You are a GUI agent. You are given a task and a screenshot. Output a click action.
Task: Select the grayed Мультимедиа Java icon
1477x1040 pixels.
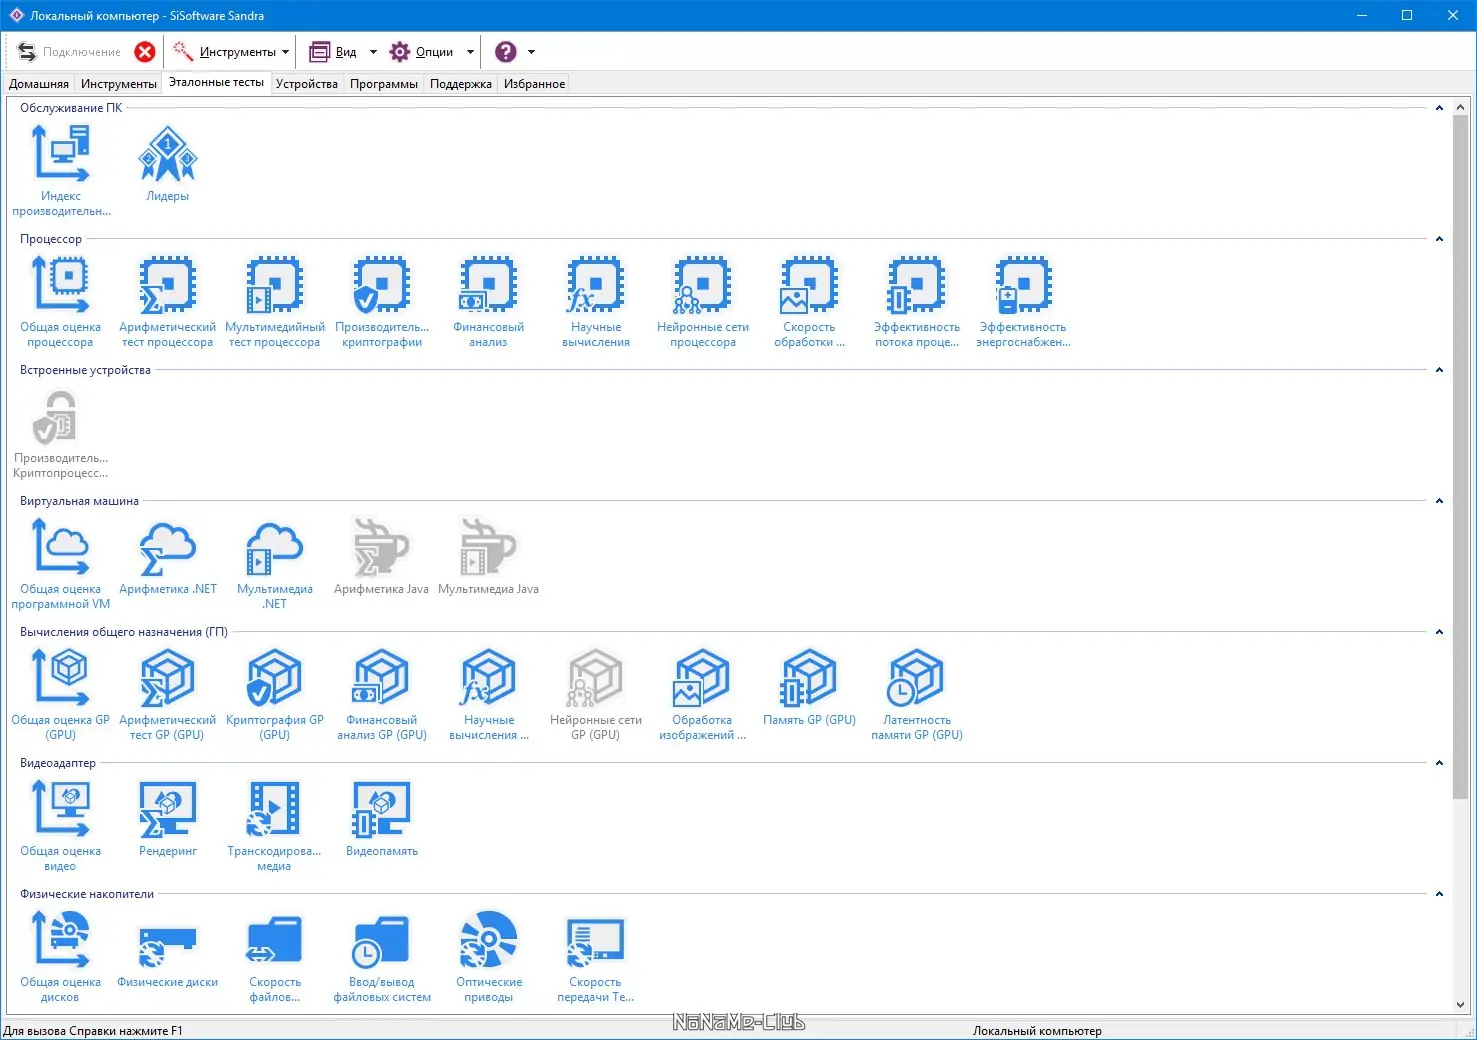point(489,556)
